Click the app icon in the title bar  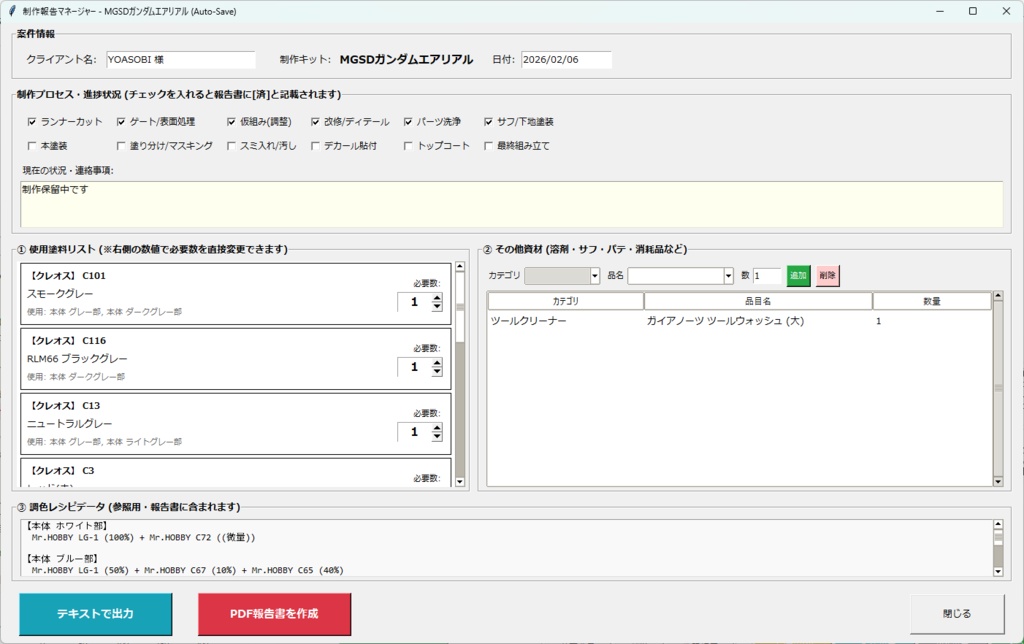(x=12, y=11)
